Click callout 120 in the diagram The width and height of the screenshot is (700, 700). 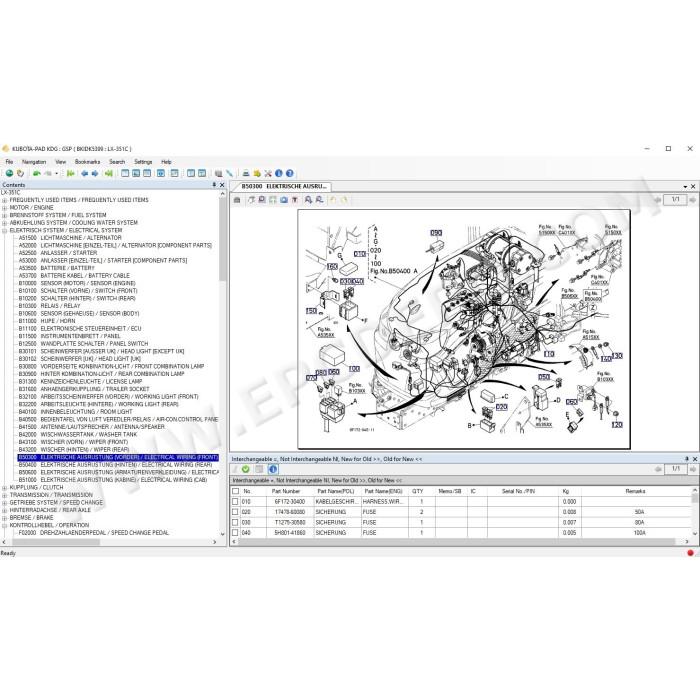tap(617, 424)
